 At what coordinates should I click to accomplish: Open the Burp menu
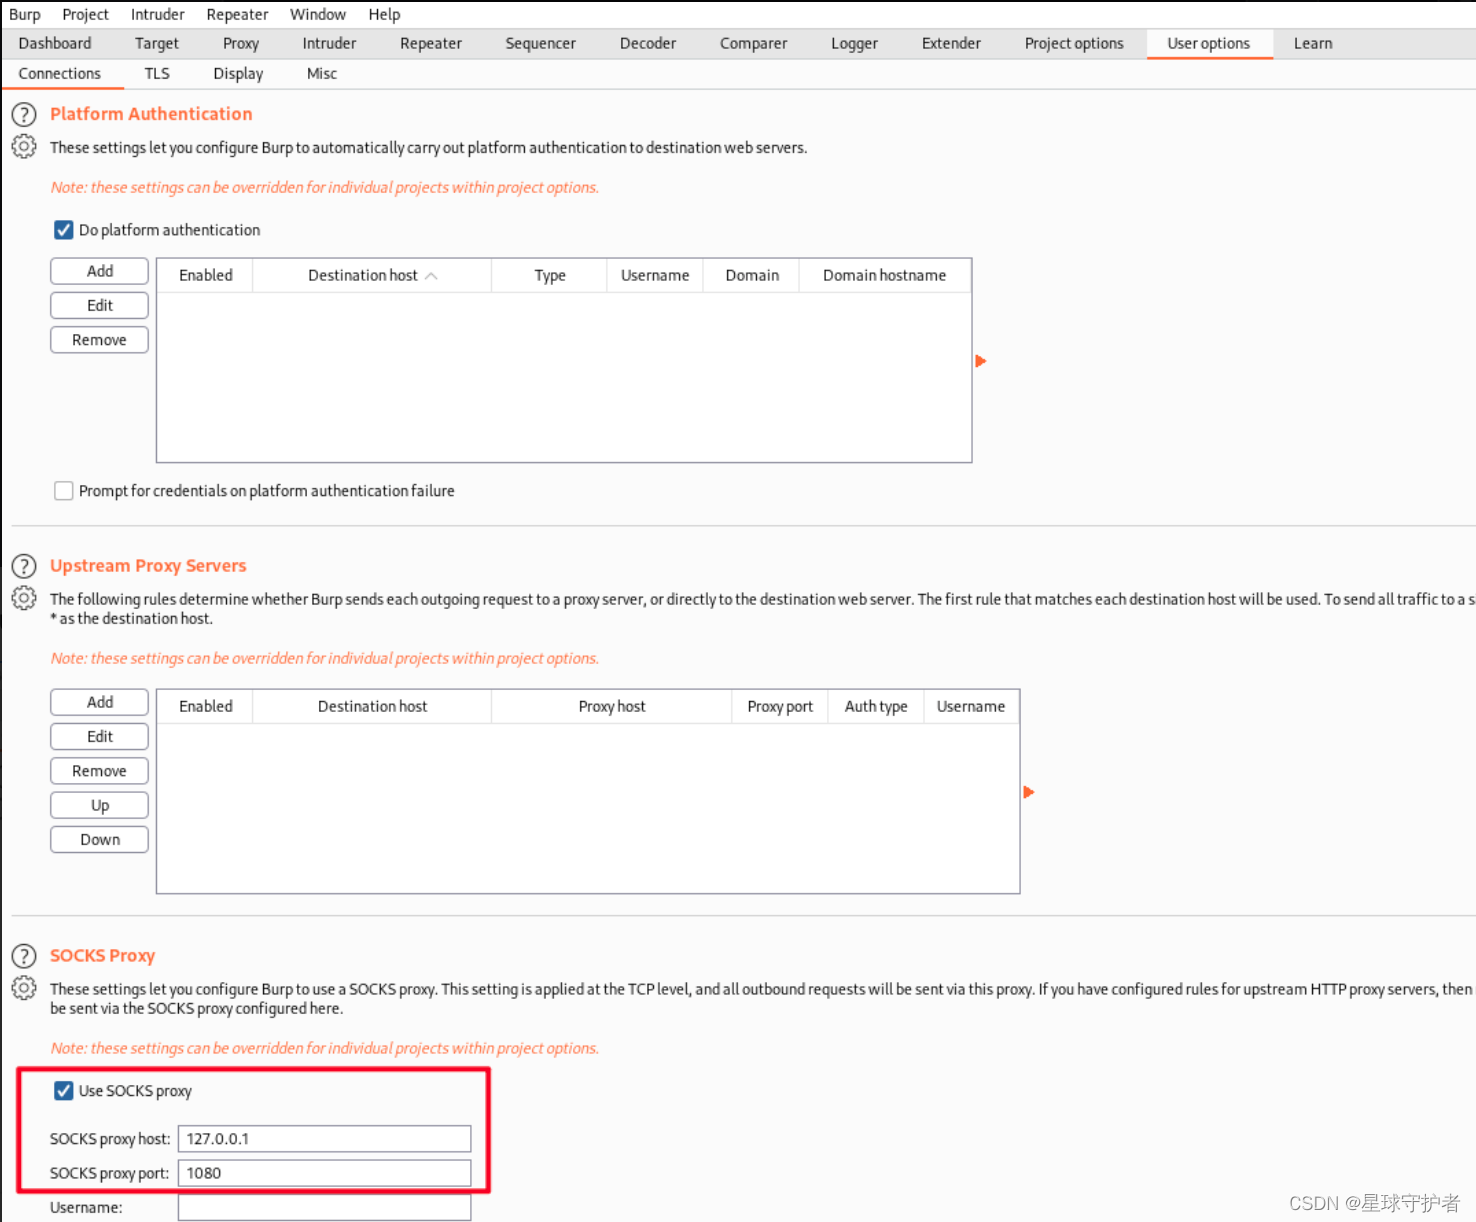25,15
